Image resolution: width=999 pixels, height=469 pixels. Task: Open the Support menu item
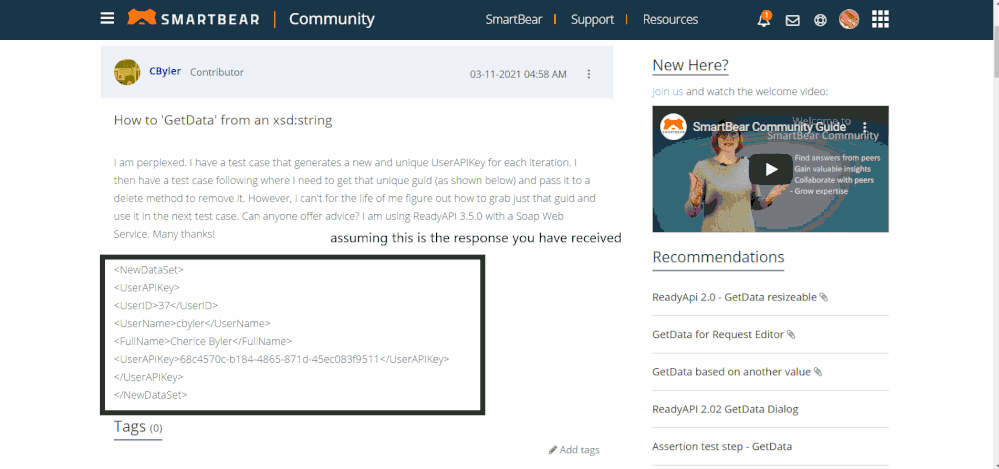pos(592,19)
